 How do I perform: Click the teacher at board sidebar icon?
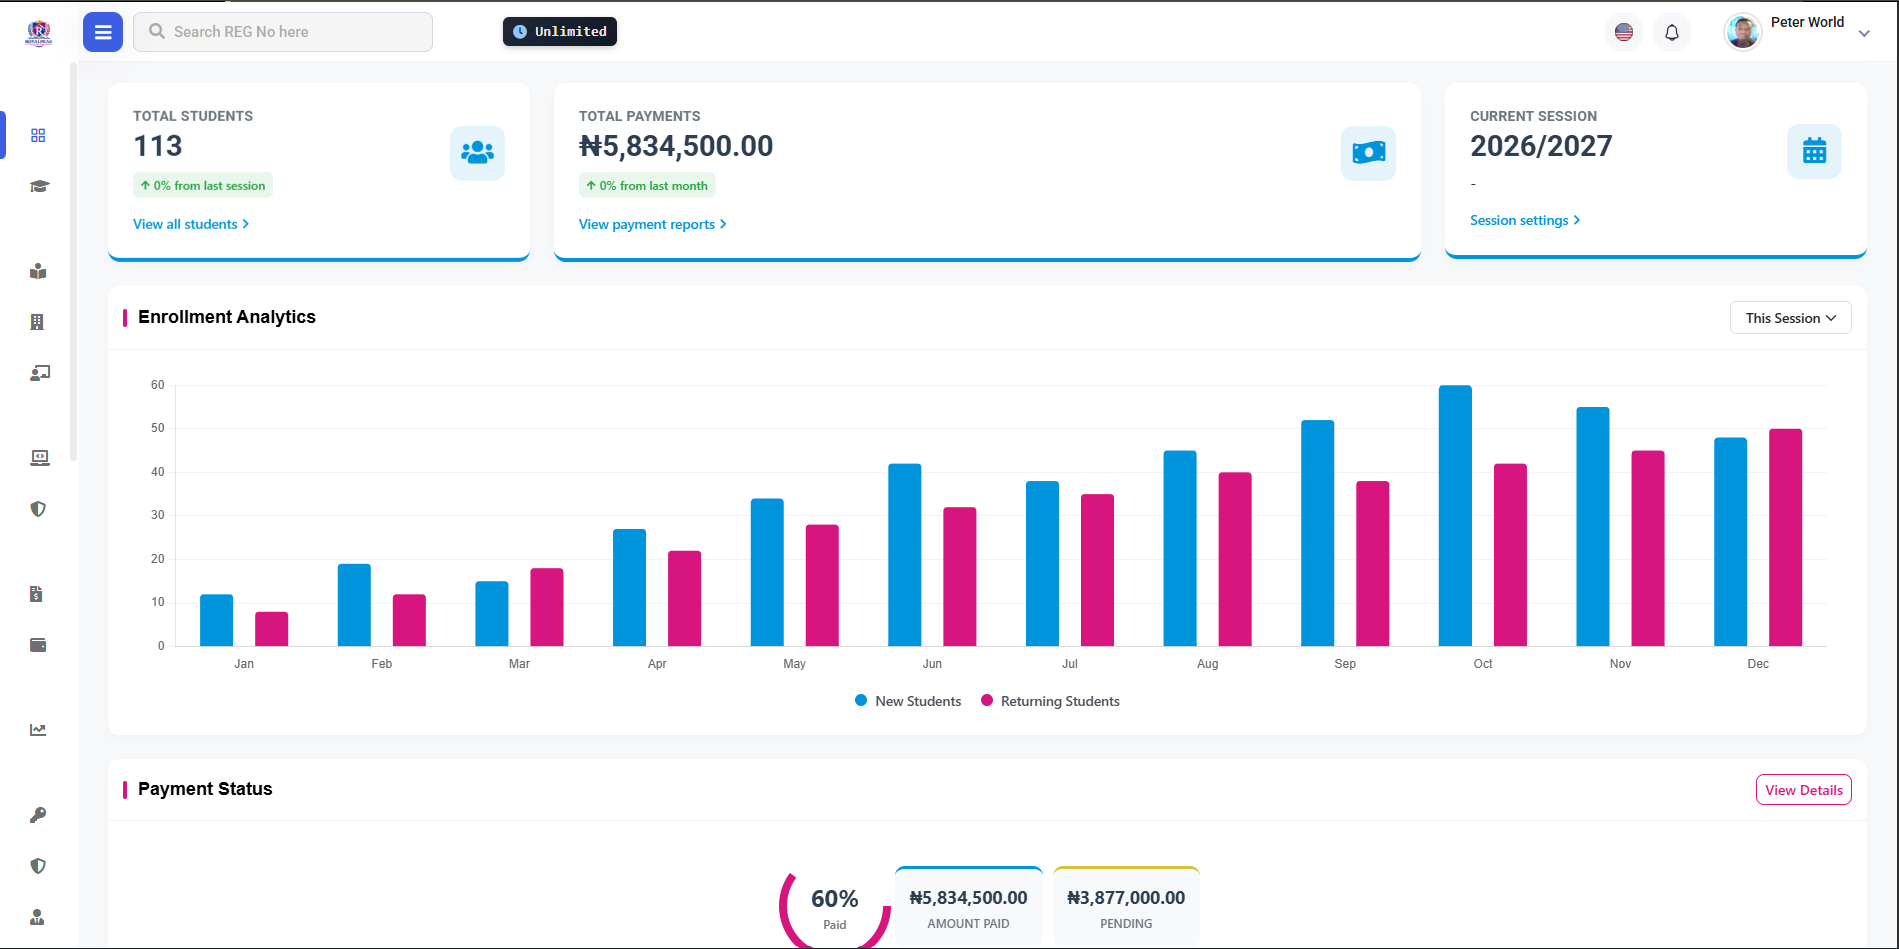pyautogui.click(x=39, y=373)
